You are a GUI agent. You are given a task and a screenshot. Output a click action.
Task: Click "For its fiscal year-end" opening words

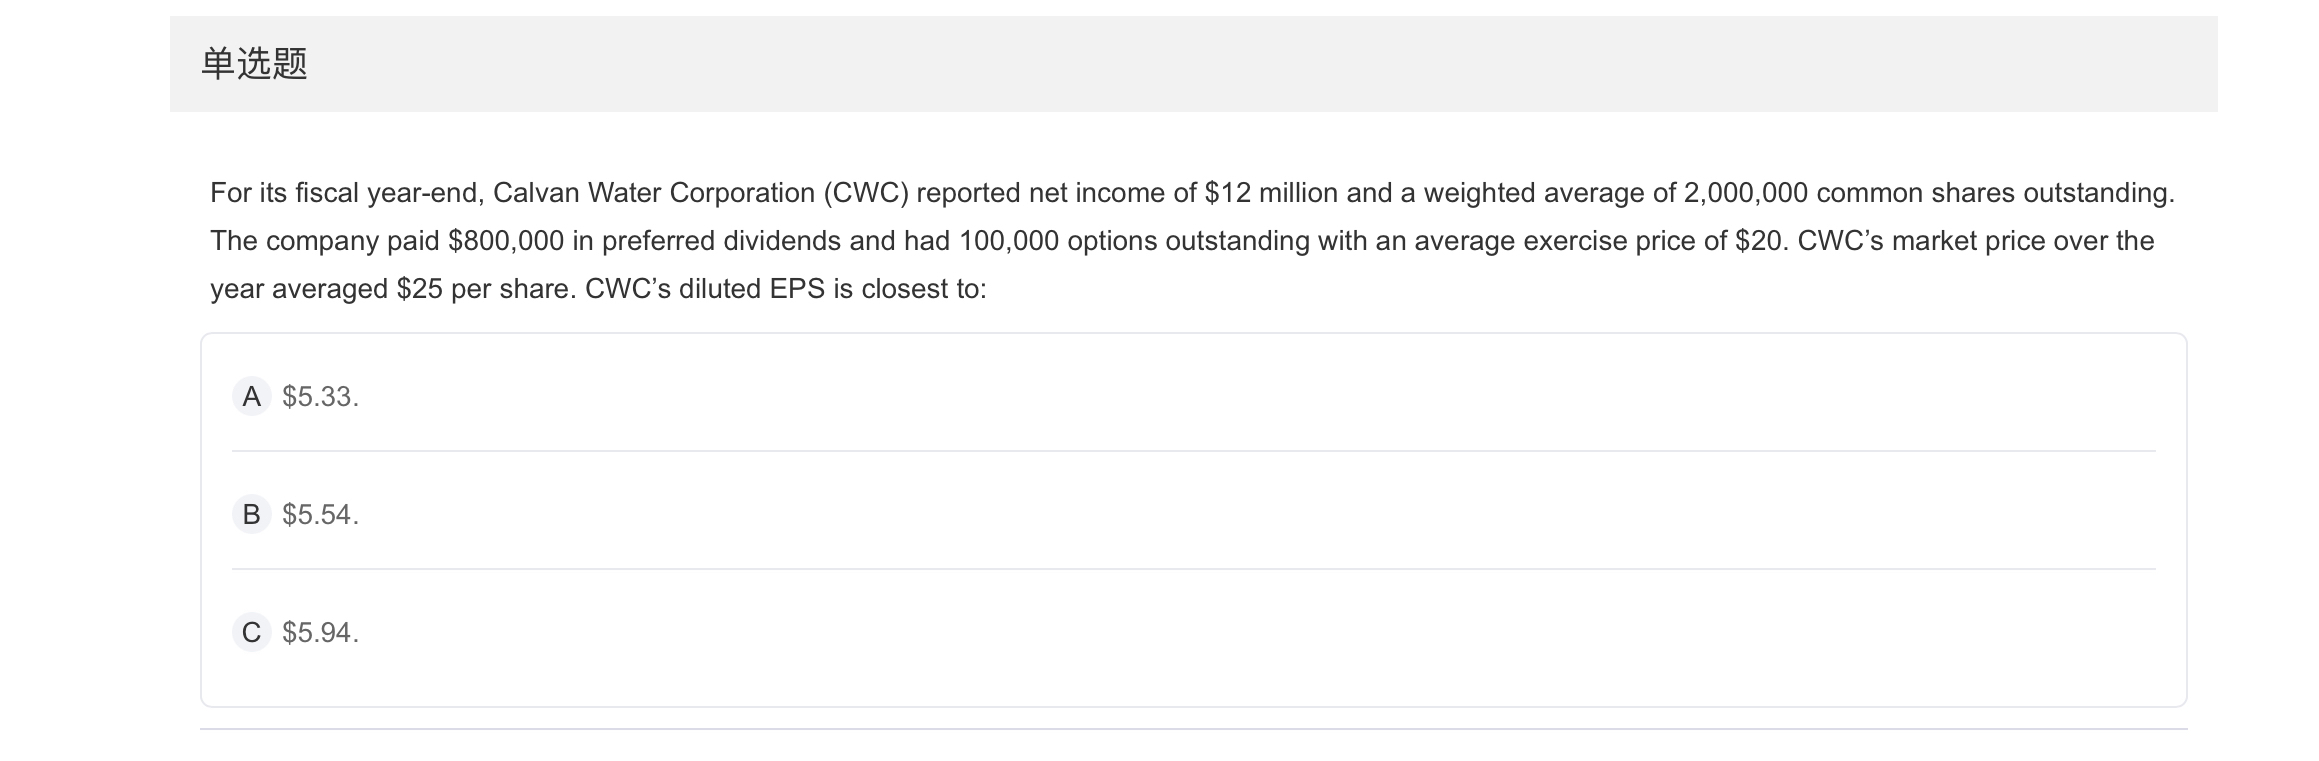[346, 193]
